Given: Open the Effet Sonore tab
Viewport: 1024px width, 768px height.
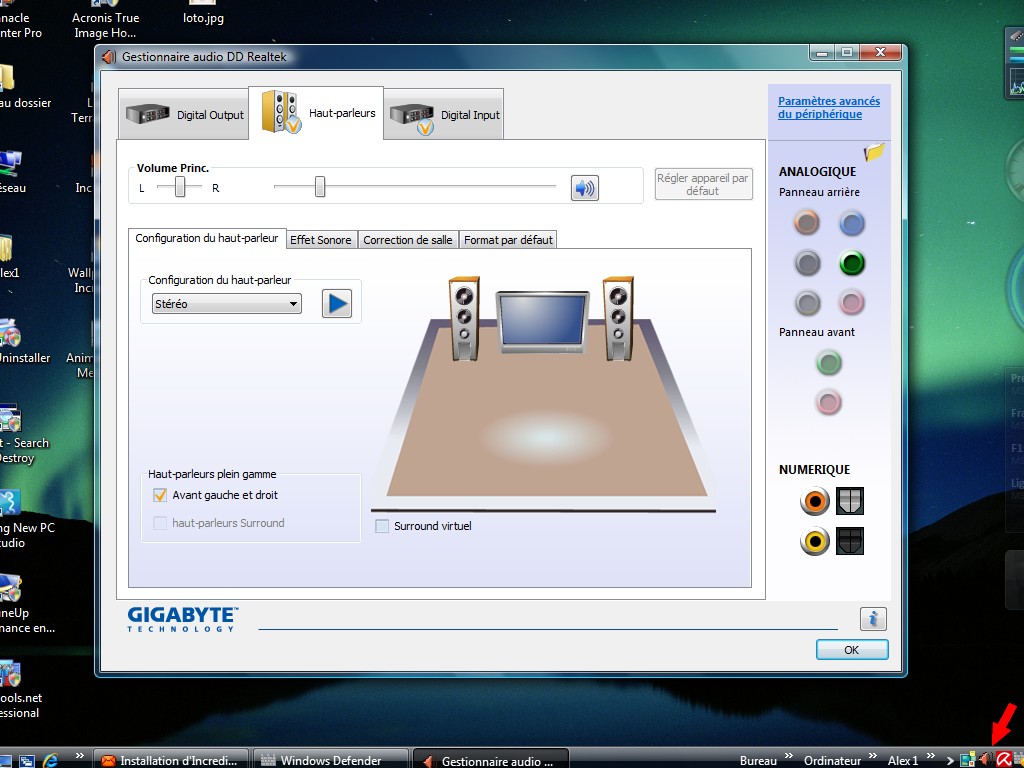Looking at the screenshot, I should (321, 240).
